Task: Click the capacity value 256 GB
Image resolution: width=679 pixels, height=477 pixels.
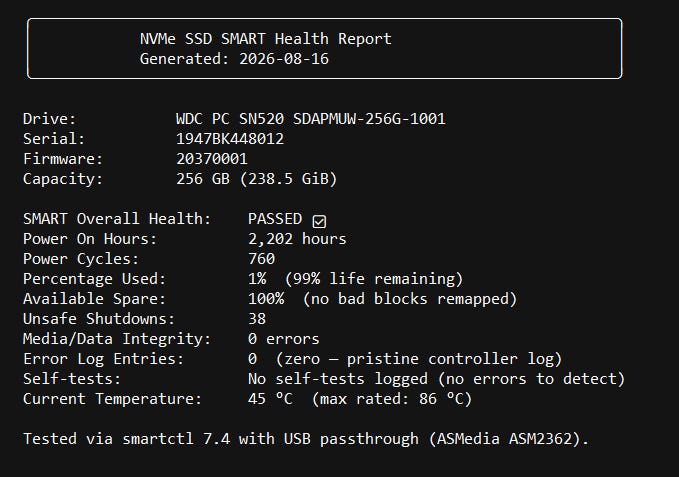Action: (203, 179)
